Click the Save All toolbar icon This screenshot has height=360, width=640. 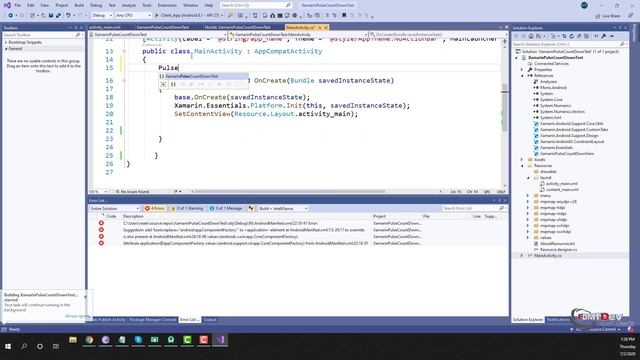click(58, 16)
